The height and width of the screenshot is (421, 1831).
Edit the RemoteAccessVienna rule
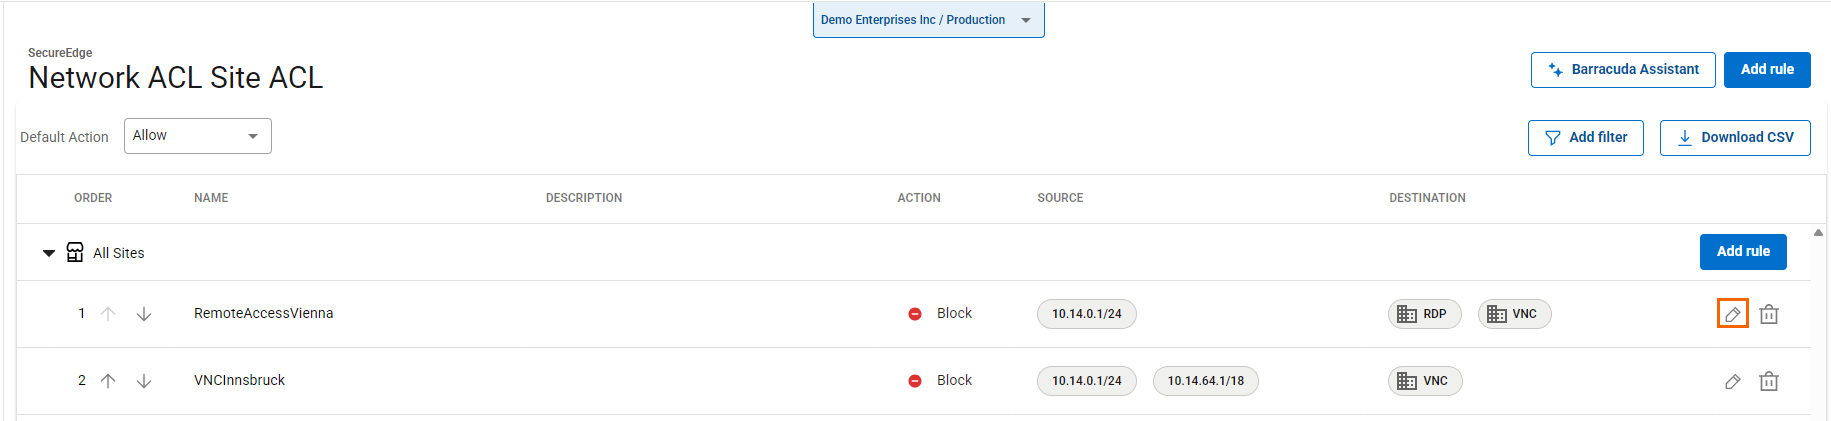(1732, 314)
